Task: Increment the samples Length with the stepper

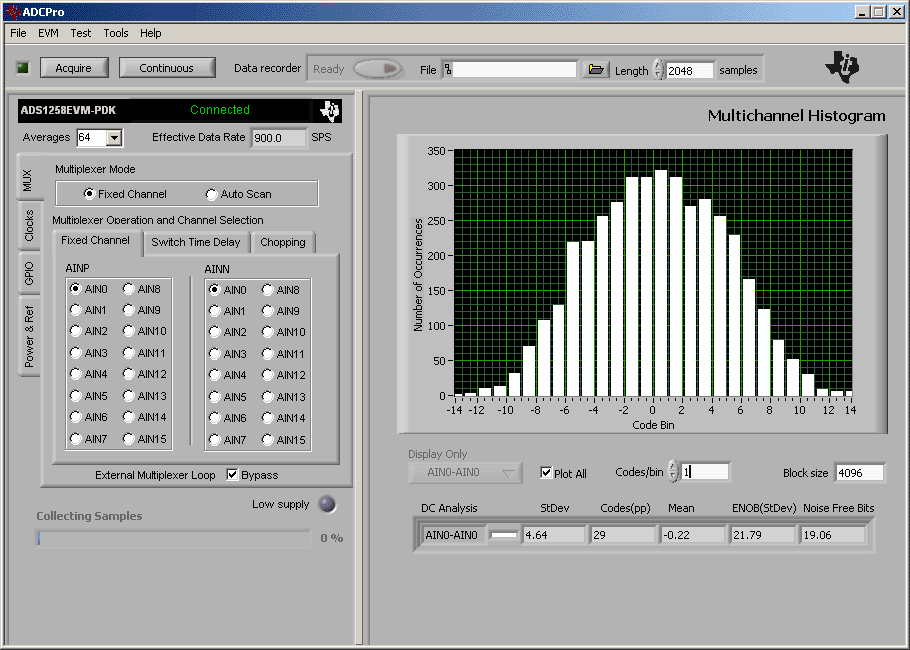Action: (659, 66)
